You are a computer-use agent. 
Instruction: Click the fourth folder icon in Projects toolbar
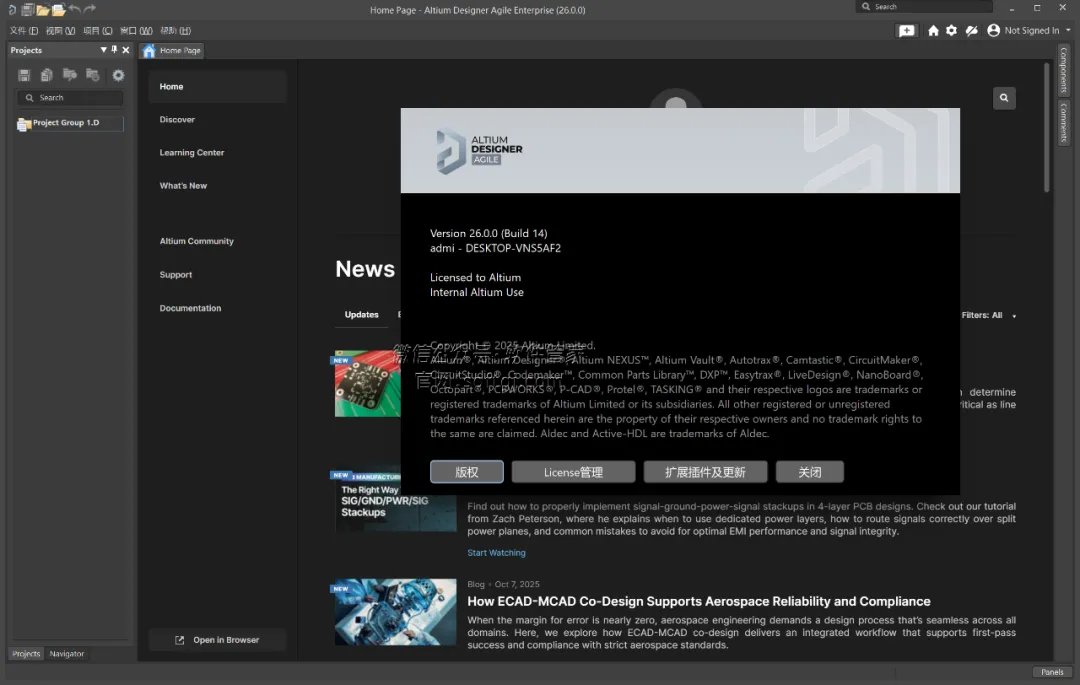point(92,74)
